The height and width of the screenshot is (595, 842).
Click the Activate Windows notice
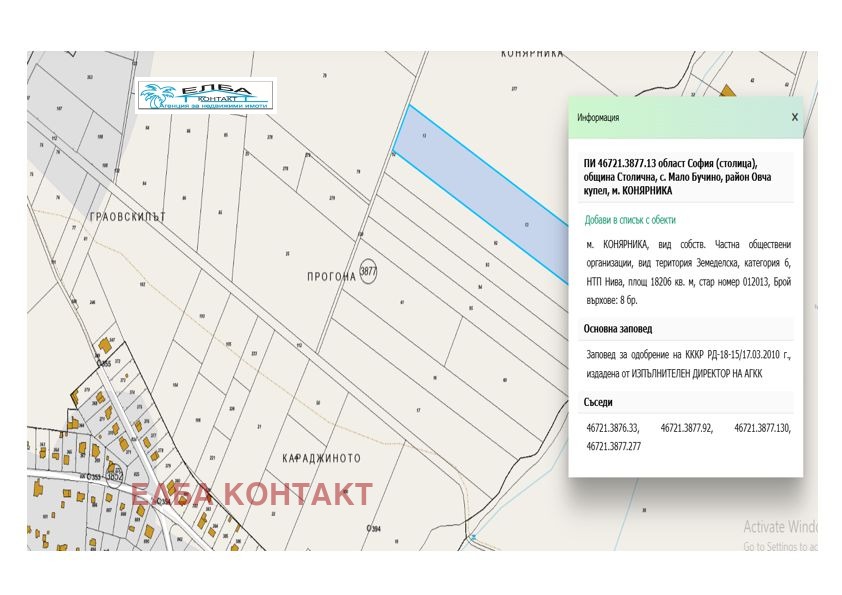(780, 527)
